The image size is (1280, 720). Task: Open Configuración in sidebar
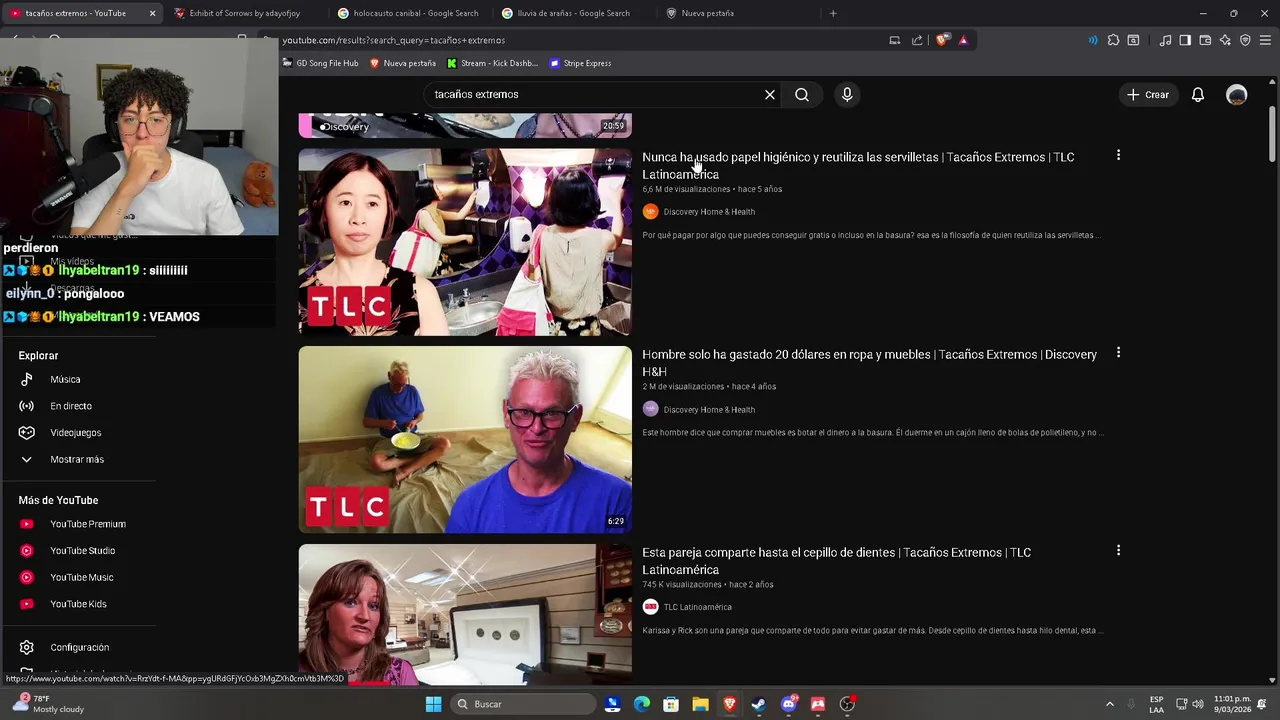pos(78,647)
